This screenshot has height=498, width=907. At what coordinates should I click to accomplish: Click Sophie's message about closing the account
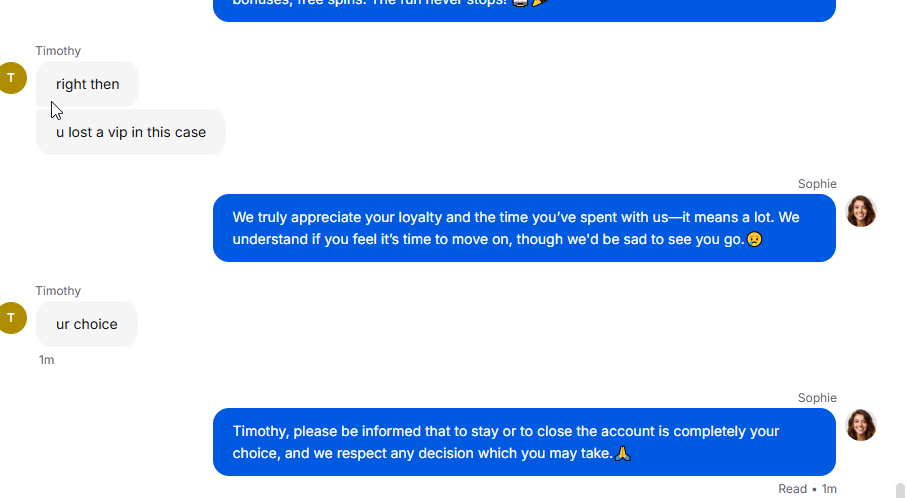click(524, 442)
